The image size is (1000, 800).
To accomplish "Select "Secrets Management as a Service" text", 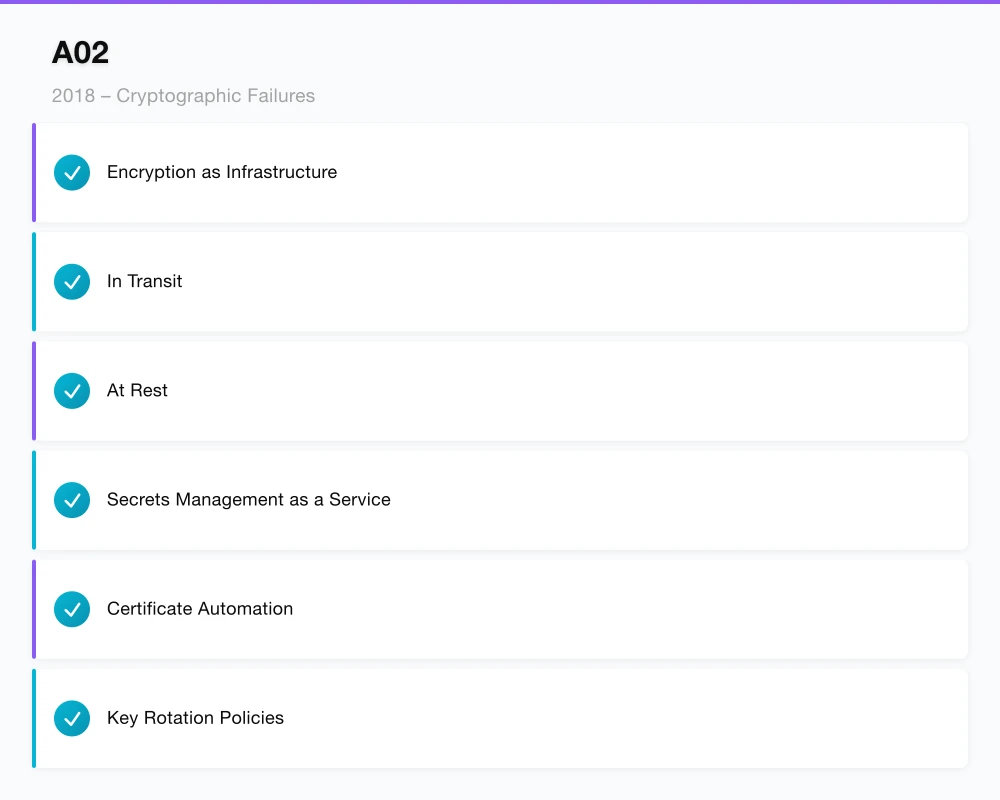I will 248,499.
